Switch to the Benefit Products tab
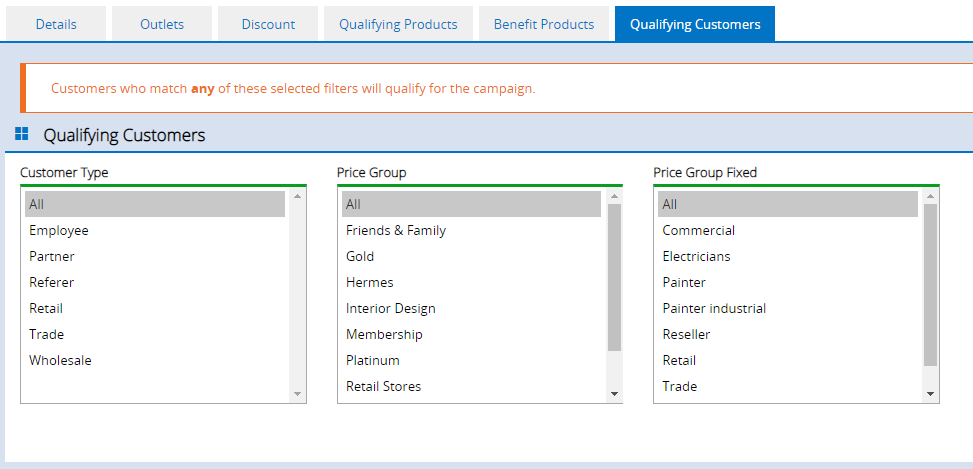This screenshot has width=973, height=469. pos(544,24)
